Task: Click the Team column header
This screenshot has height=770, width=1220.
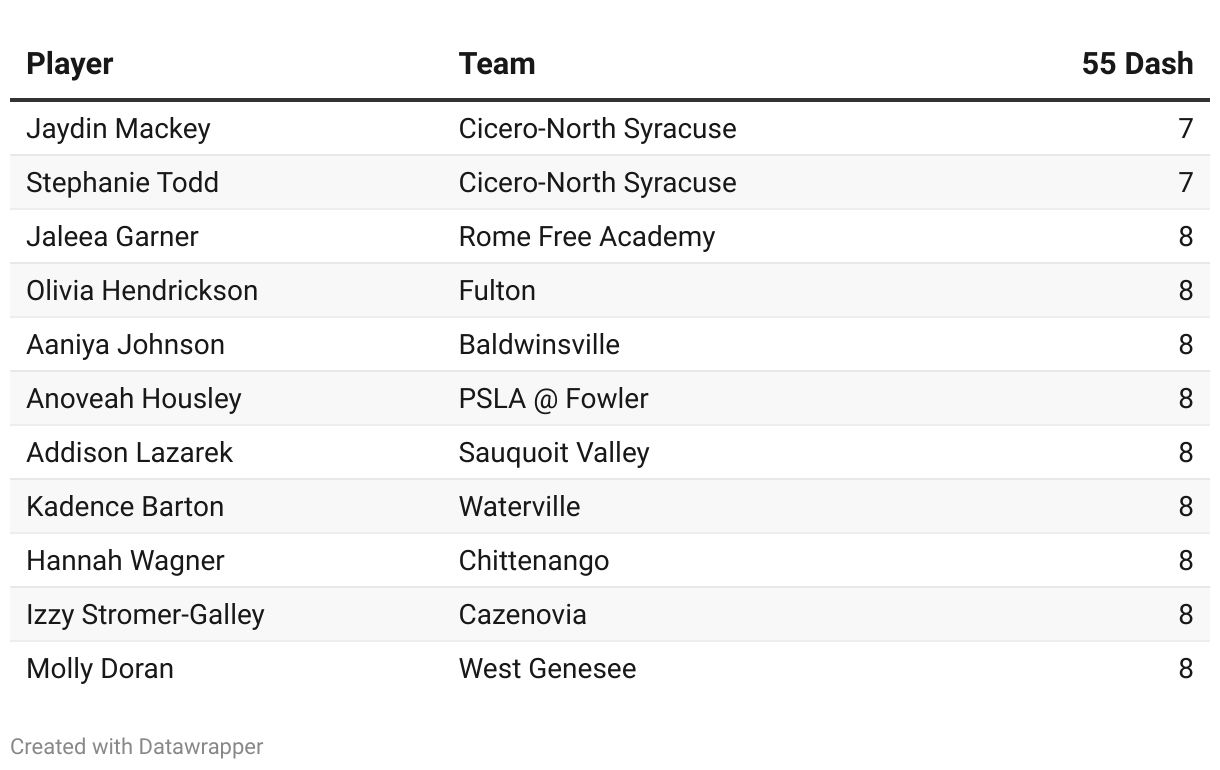Action: [x=497, y=64]
